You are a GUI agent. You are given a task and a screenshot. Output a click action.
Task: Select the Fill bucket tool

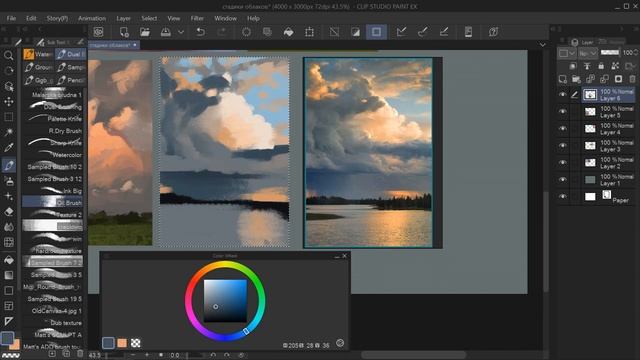click(x=8, y=260)
